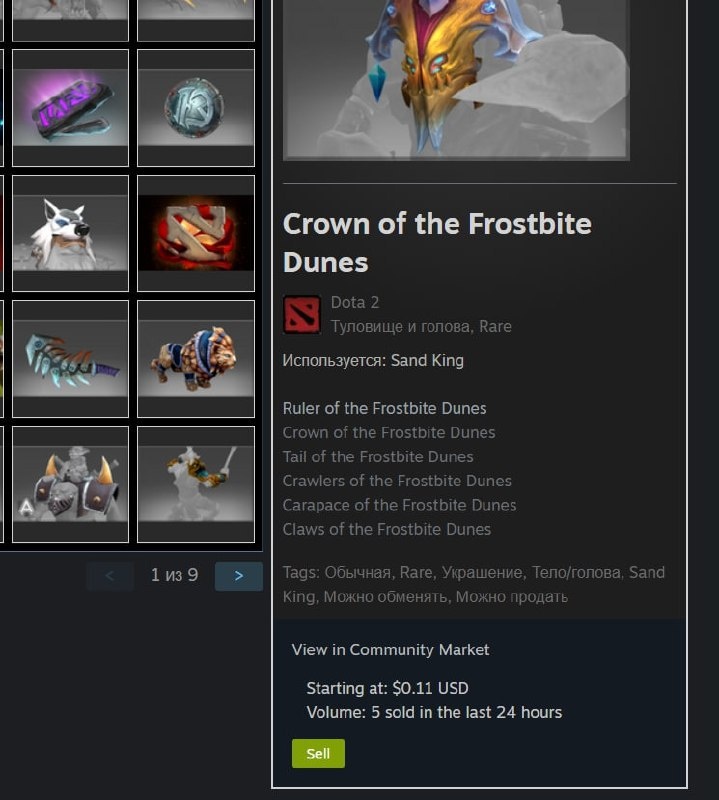This screenshot has width=719, height=800.
Task: Select the horned shoulder armor item
Action: [70, 484]
